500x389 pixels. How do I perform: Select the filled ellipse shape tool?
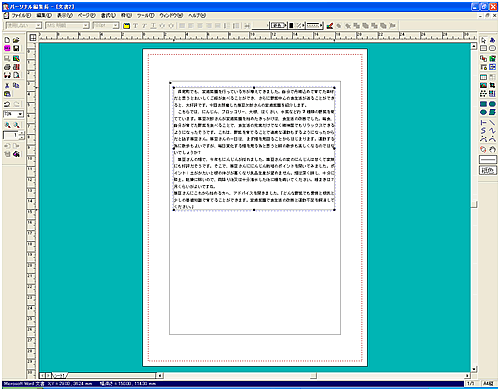click(x=484, y=112)
